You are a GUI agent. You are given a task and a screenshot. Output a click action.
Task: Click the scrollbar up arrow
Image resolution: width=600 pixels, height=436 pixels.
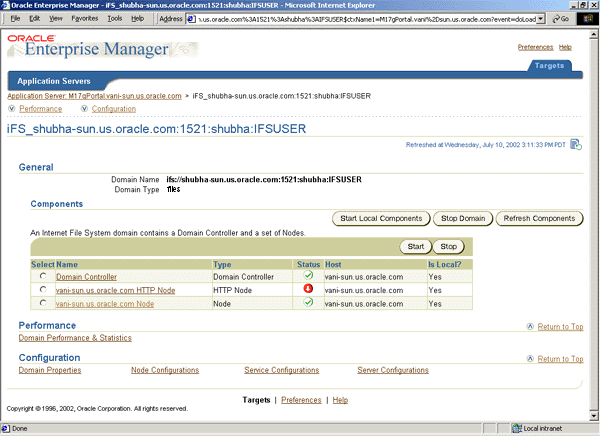(593, 34)
